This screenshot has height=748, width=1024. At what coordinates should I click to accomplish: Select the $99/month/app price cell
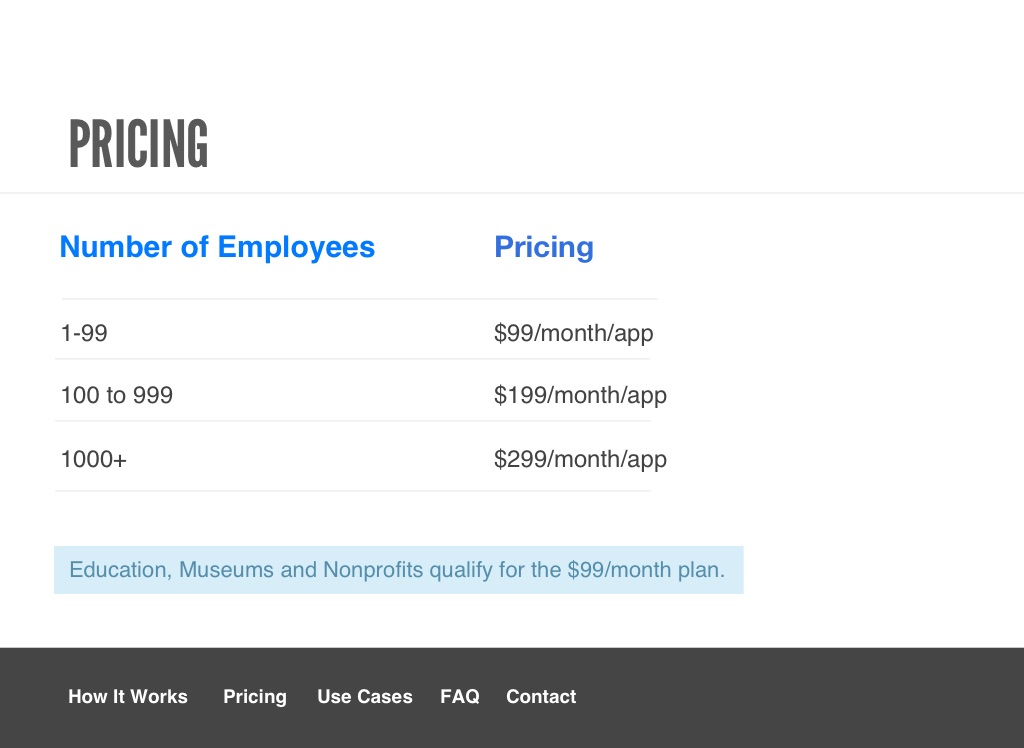coord(573,333)
